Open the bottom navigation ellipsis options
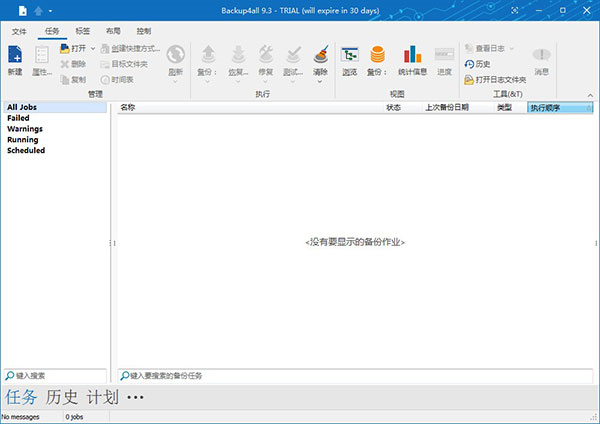 coord(135,398)
